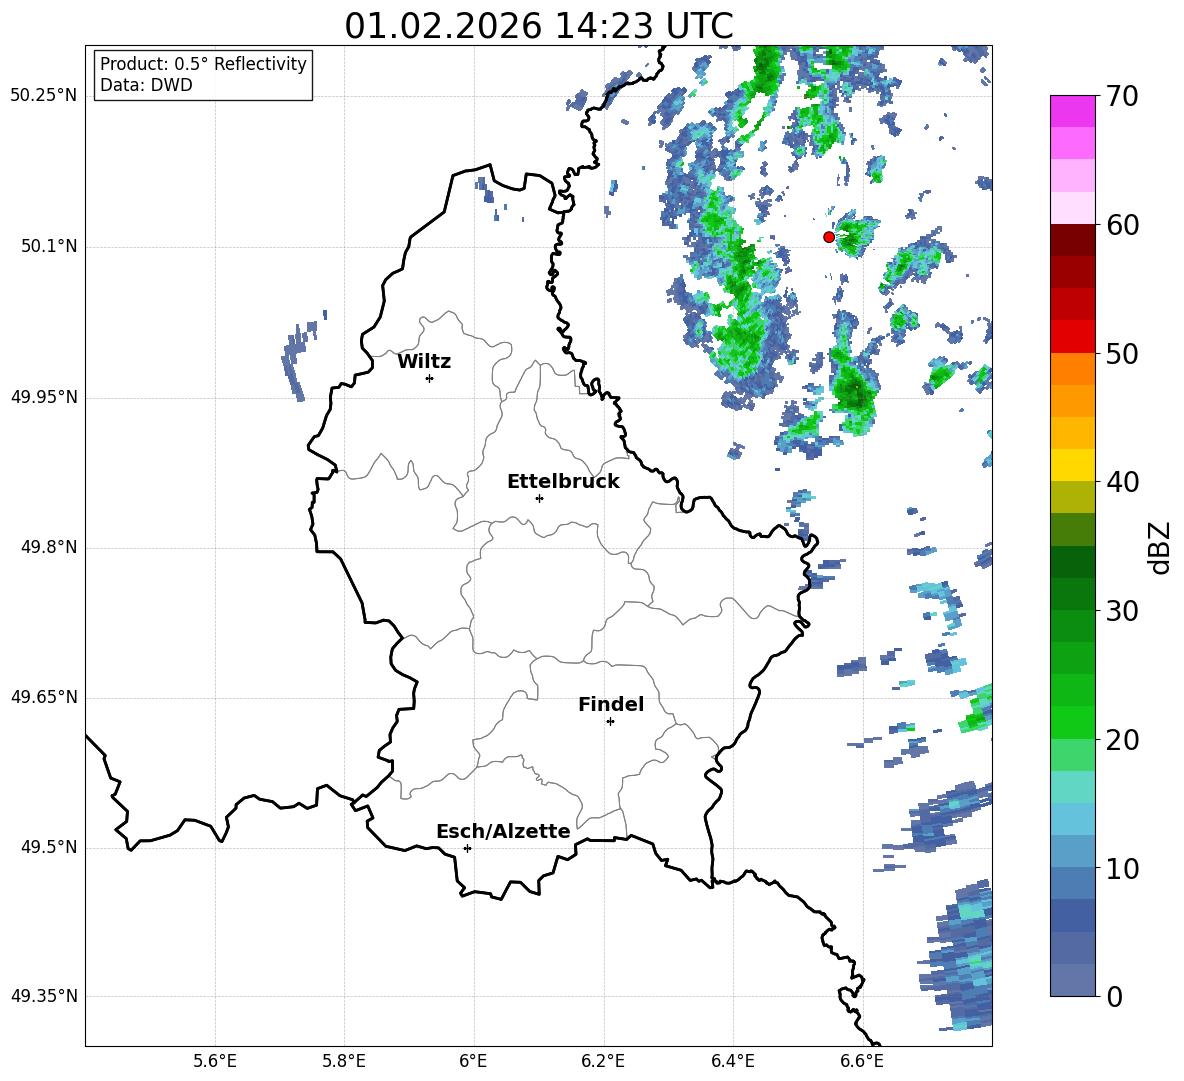Click the longitude label '5.6°E'

(x=215, y=1061)
